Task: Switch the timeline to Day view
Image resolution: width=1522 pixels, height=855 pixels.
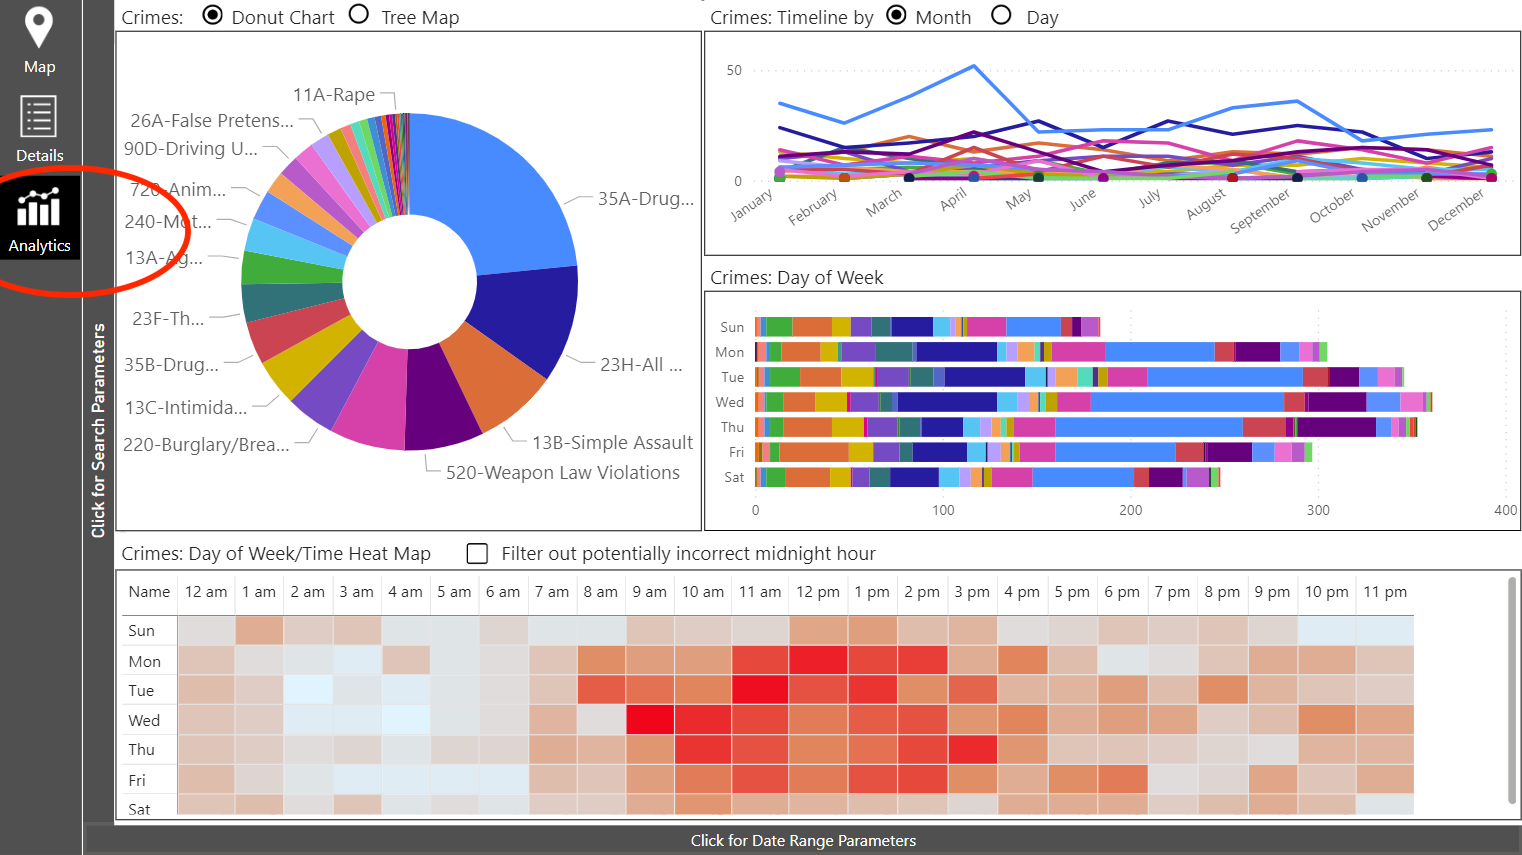Action: (1001, 16)
